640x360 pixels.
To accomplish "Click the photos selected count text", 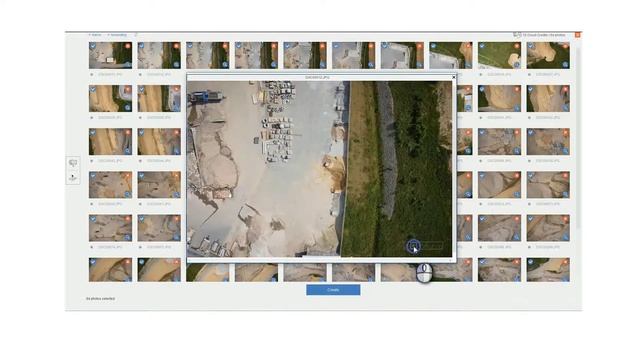I will click(100, 299).
